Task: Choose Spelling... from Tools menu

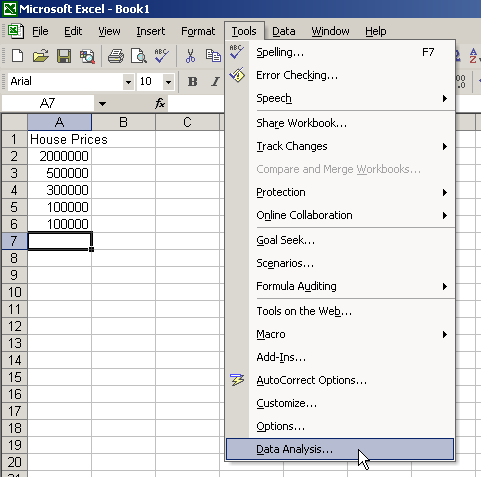Action: 340,52
